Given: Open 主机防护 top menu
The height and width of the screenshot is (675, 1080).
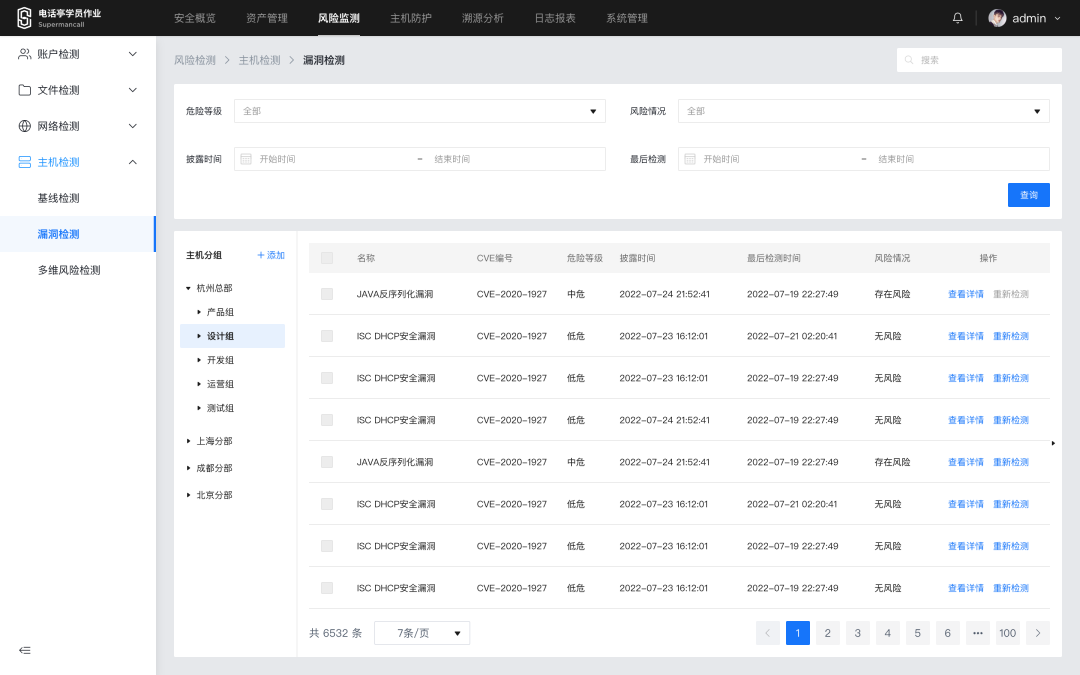Looking at the screenshot, I should coord(411,18).
